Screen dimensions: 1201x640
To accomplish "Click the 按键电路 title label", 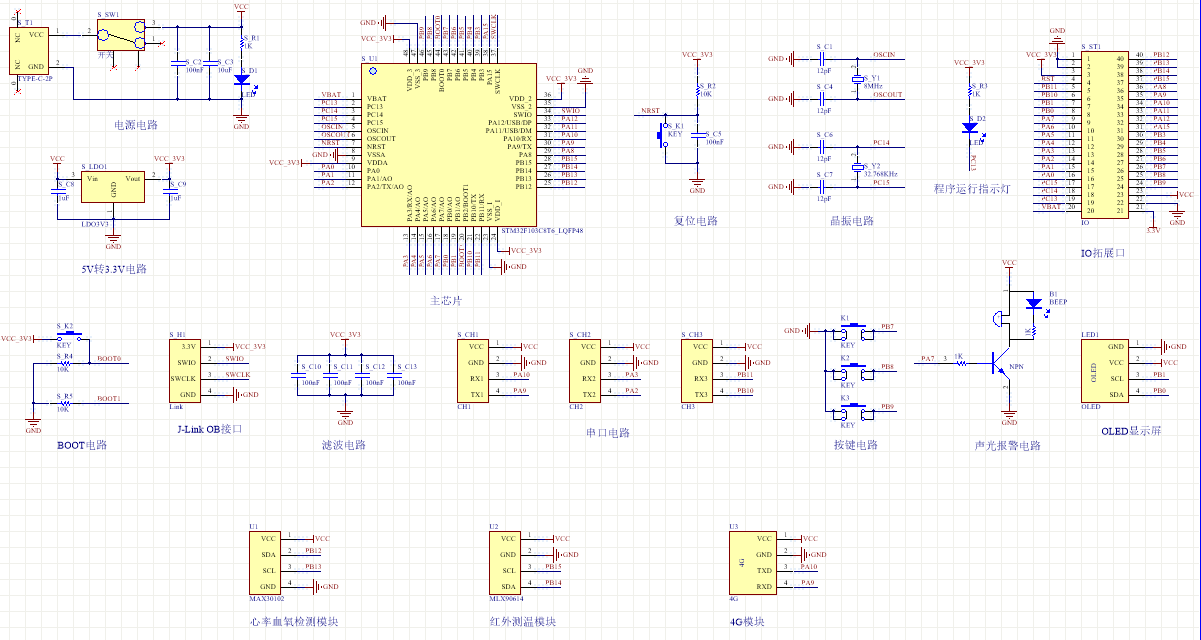I will tap(855, 445).
